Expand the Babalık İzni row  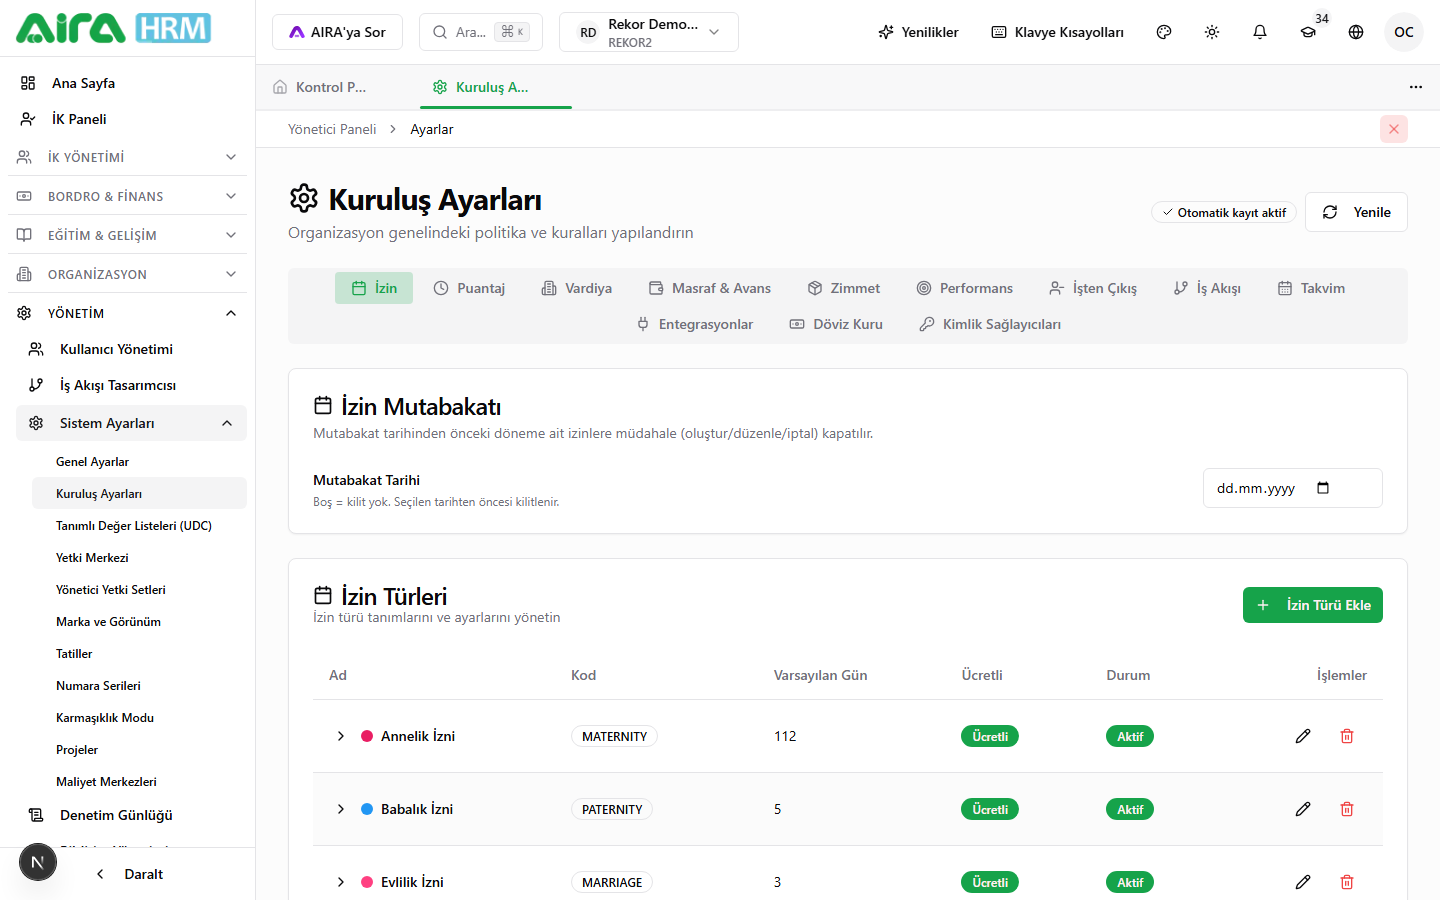point(341,809)
